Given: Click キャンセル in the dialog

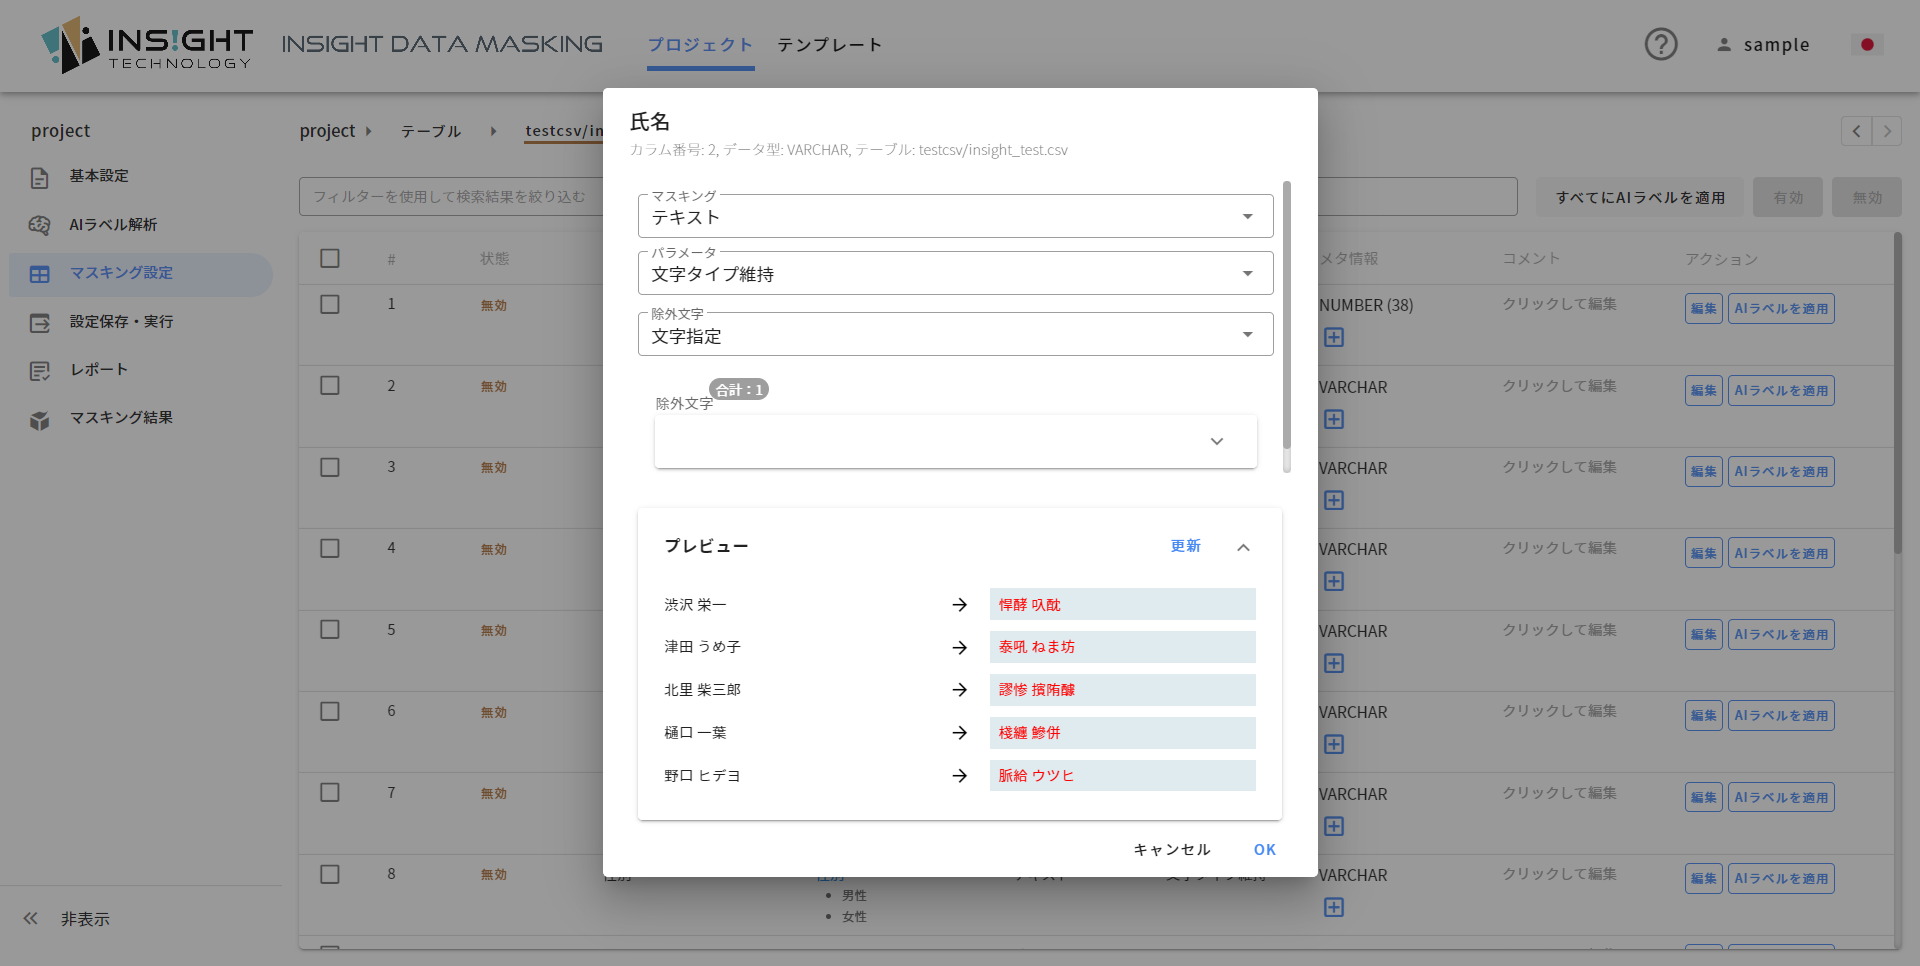Looking at the screenshot, I should [x=1172, y=850].
